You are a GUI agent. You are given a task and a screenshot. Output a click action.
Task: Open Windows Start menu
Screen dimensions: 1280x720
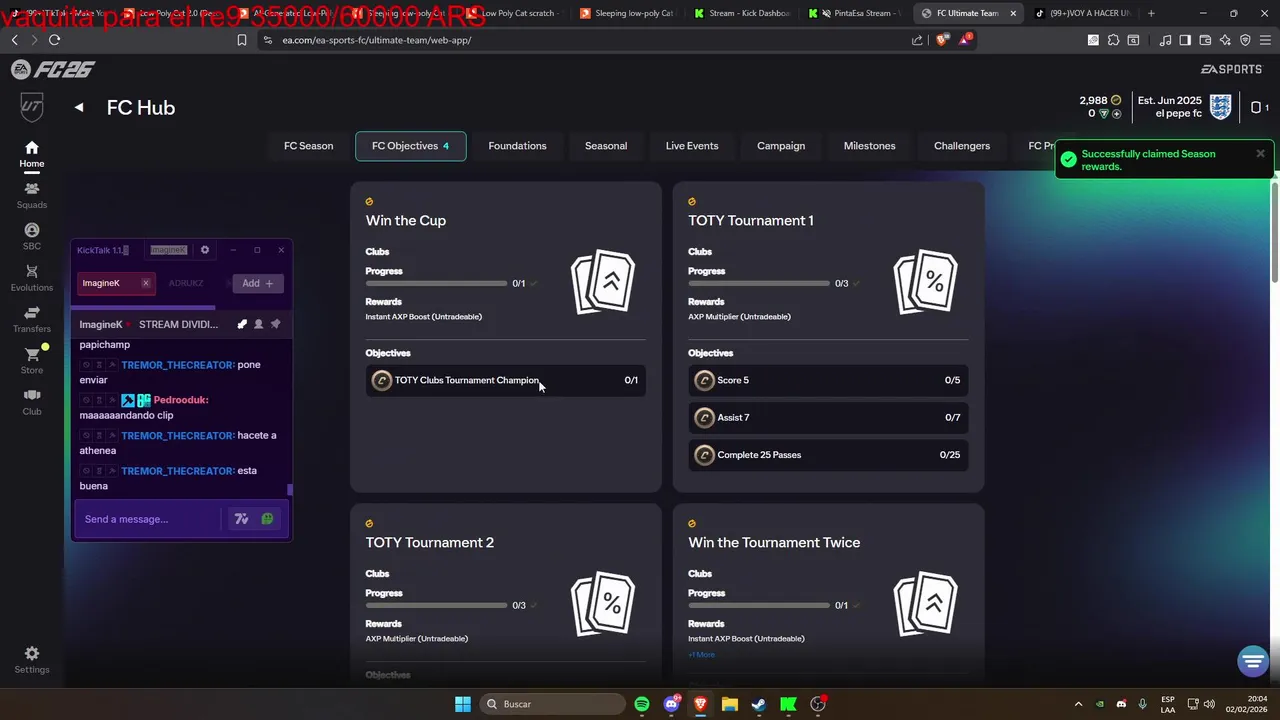point(463,704)
